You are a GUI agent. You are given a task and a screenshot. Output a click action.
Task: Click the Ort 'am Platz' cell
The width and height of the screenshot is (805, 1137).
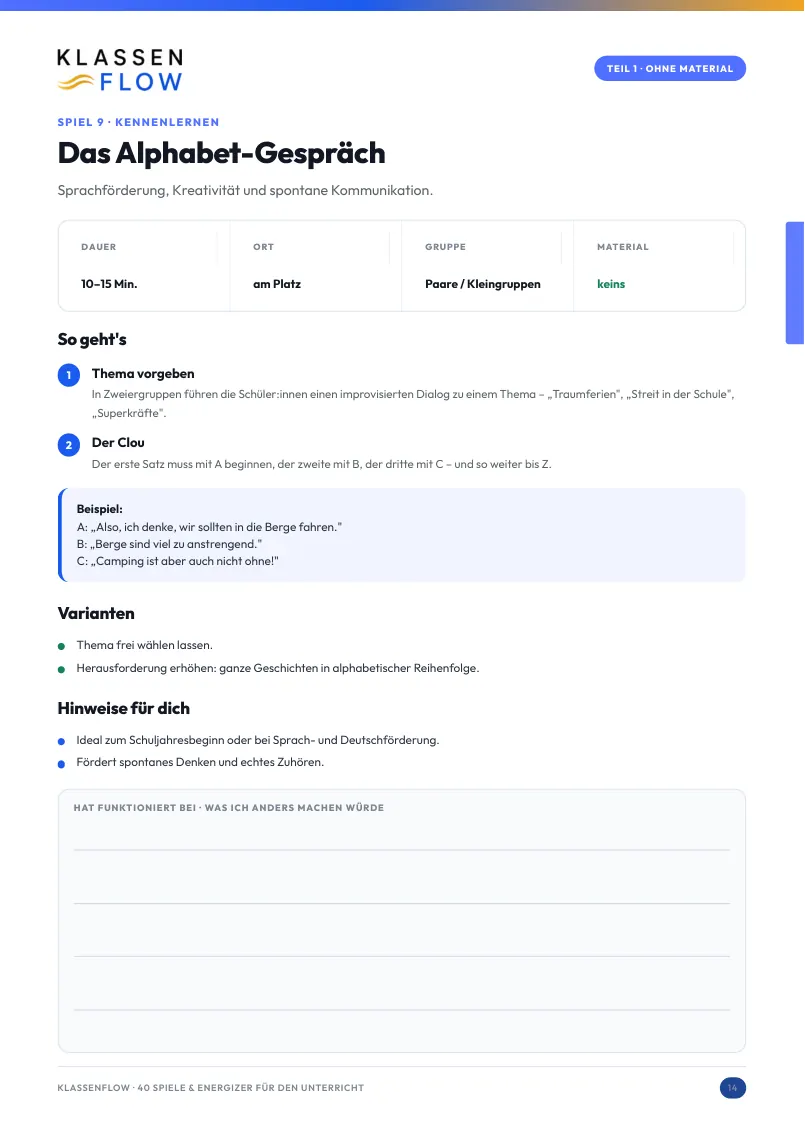315,266
